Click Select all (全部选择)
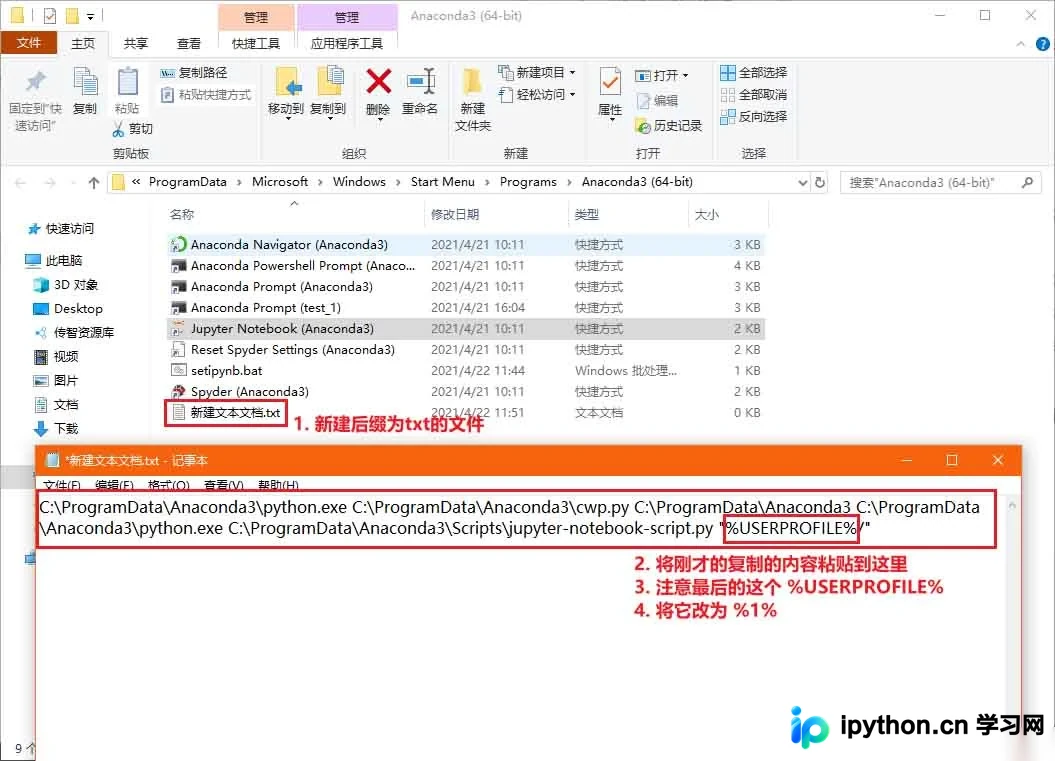This screenshot has width=1055, height=761. click(x=754, y=73)
